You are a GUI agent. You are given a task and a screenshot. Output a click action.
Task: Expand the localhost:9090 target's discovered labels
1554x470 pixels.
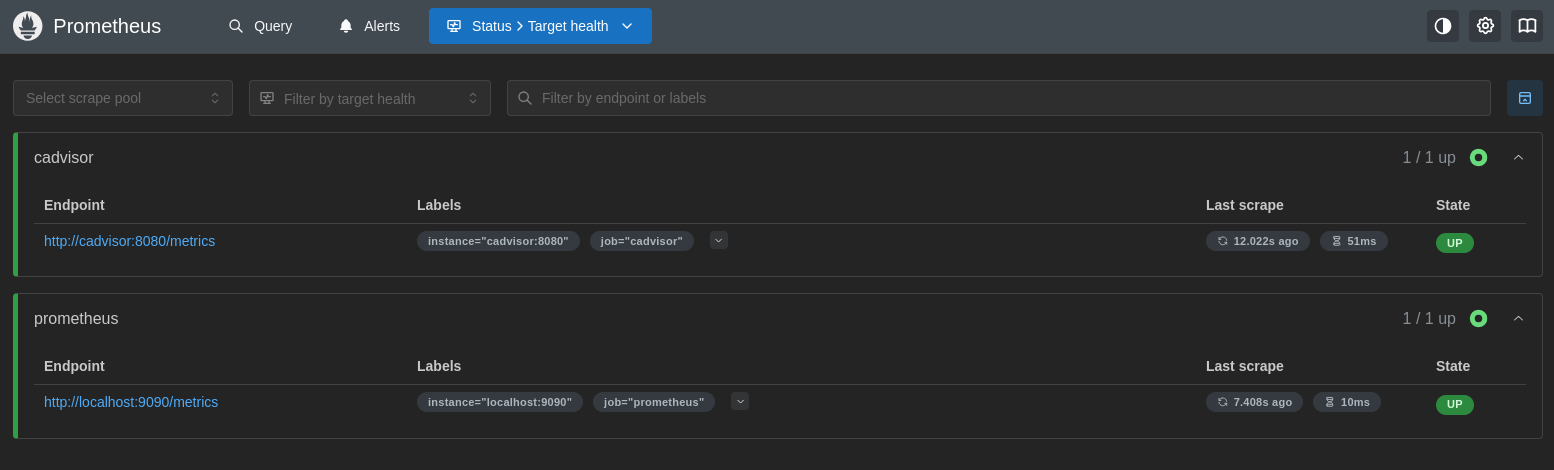coord(739,401)
